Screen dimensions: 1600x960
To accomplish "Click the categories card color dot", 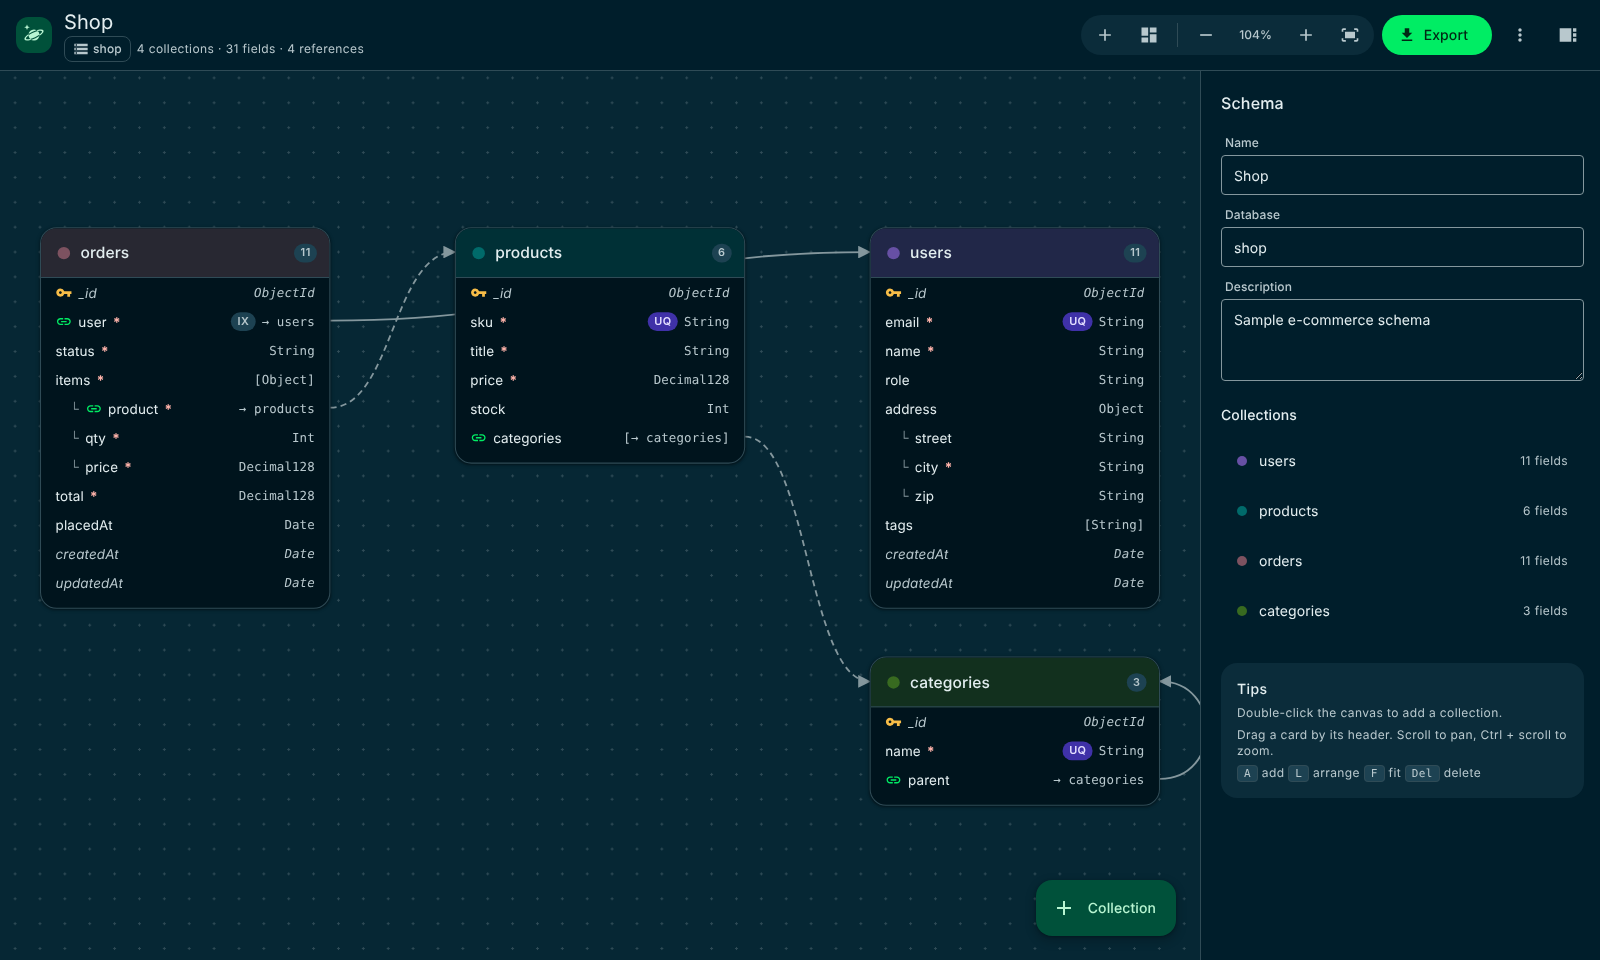I will click(893, 683).
